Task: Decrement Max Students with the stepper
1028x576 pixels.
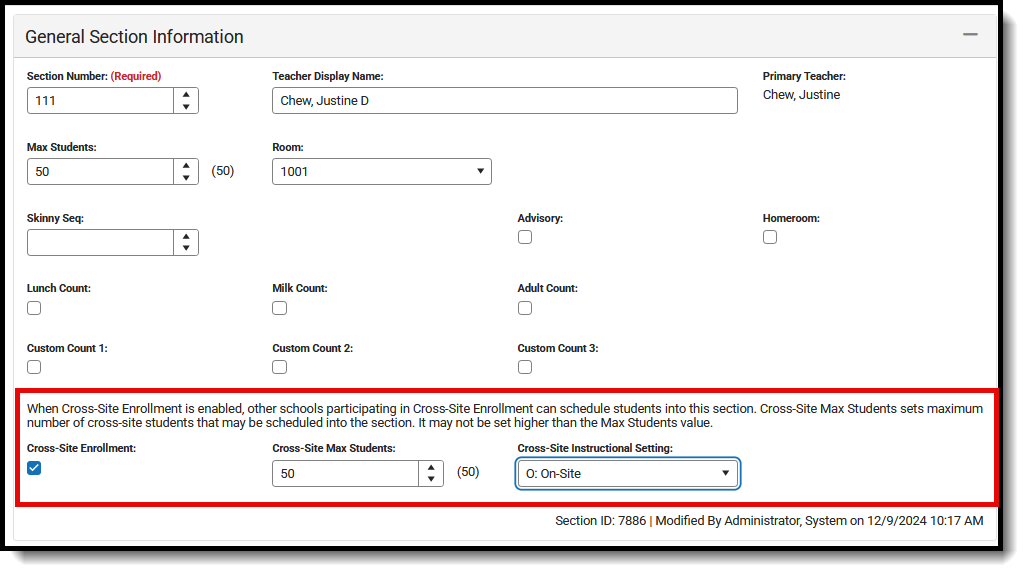Action: (186, 177)
